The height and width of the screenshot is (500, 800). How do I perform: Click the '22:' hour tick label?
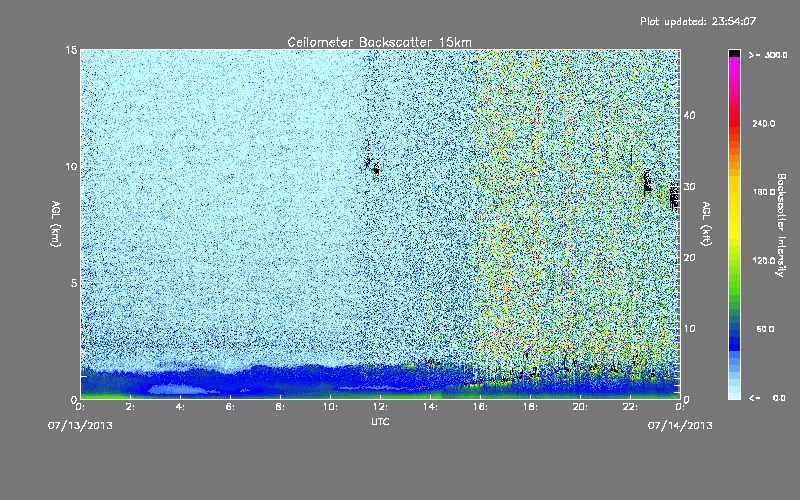pyautogui.click(x=630, y=407)
